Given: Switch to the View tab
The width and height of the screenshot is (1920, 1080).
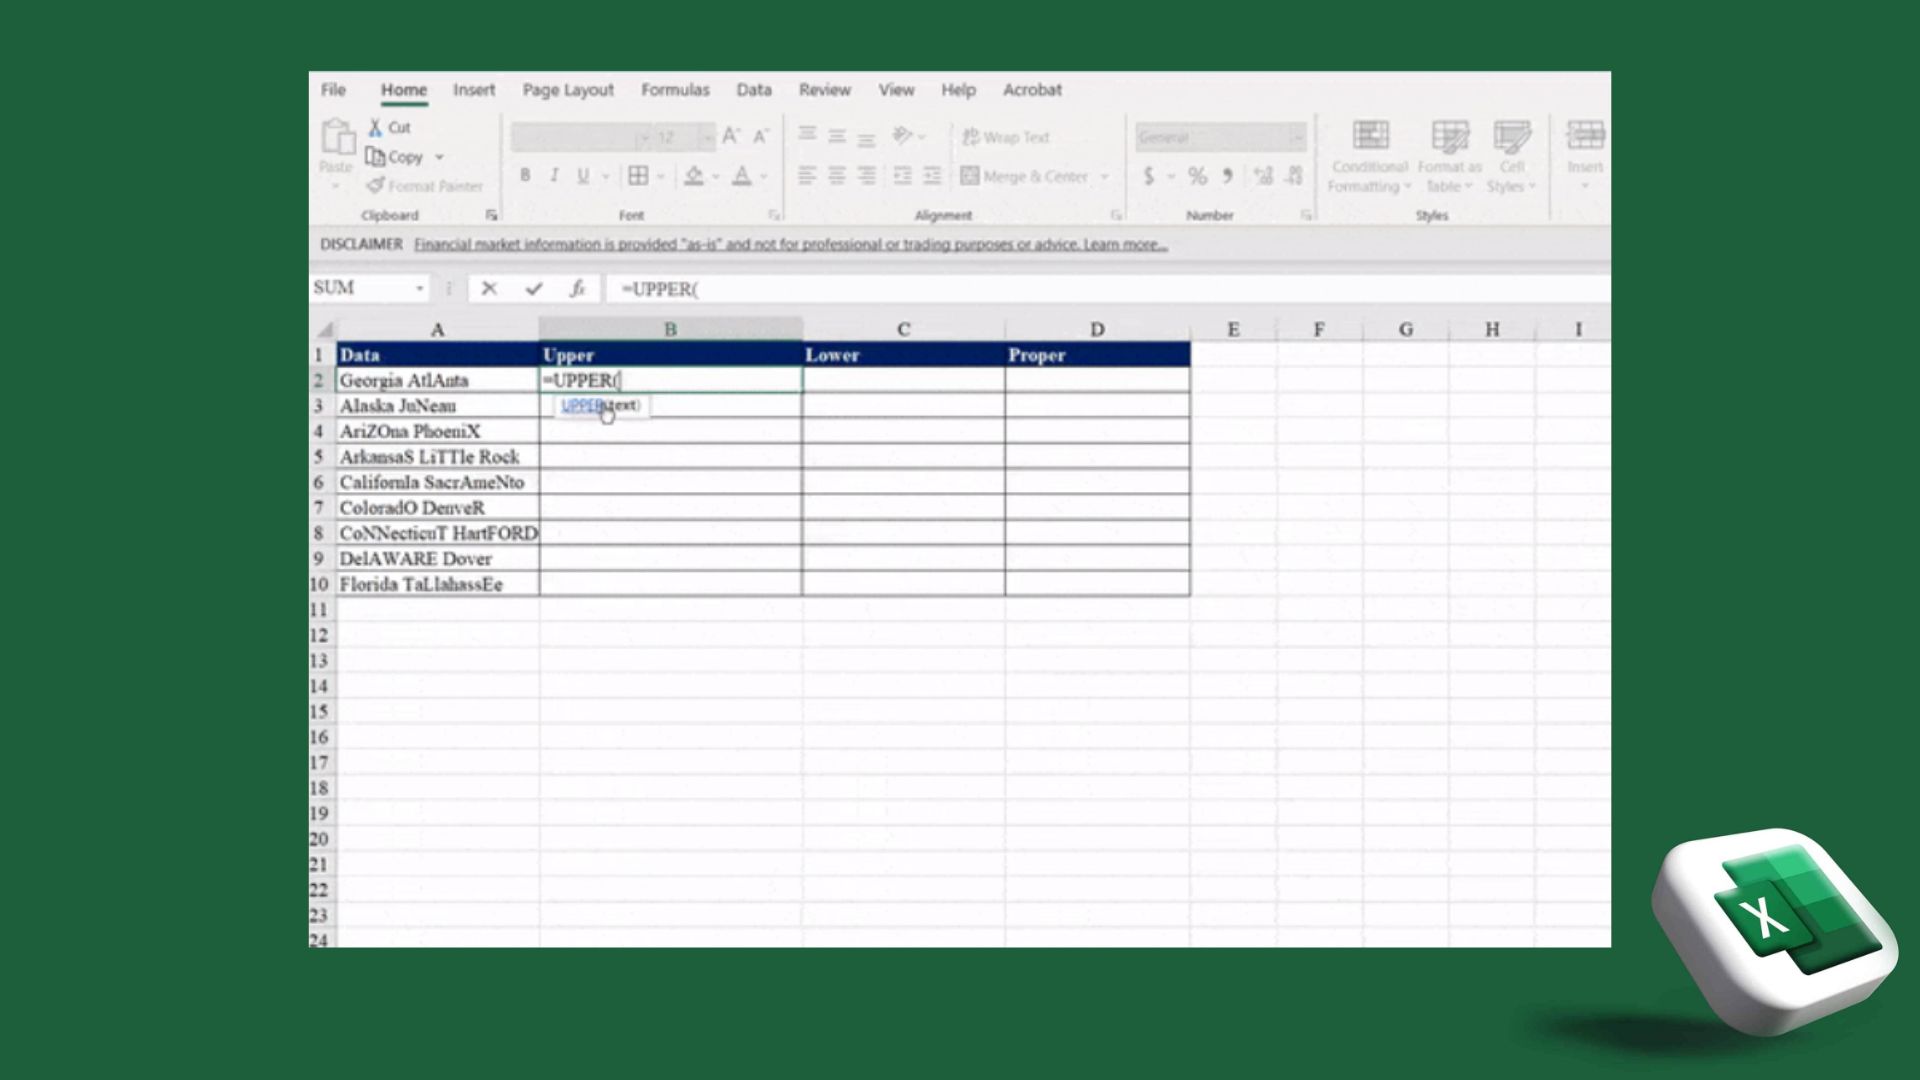Looking at the screenshot, I should [896, 90].
